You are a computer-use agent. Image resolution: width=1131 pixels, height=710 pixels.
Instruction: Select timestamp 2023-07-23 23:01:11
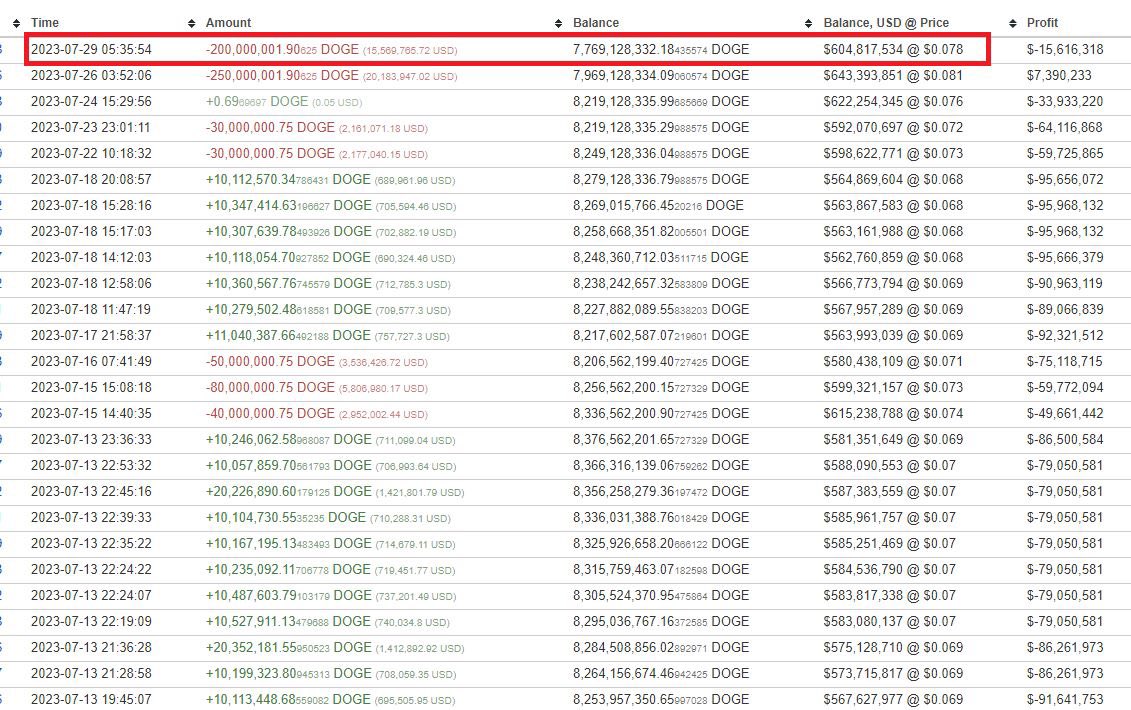coord(91,128)
